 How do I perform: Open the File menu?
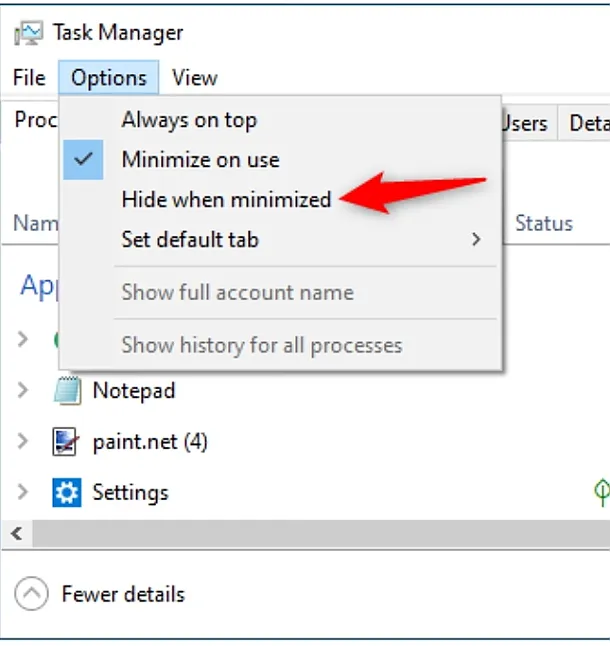click(29, 78)
